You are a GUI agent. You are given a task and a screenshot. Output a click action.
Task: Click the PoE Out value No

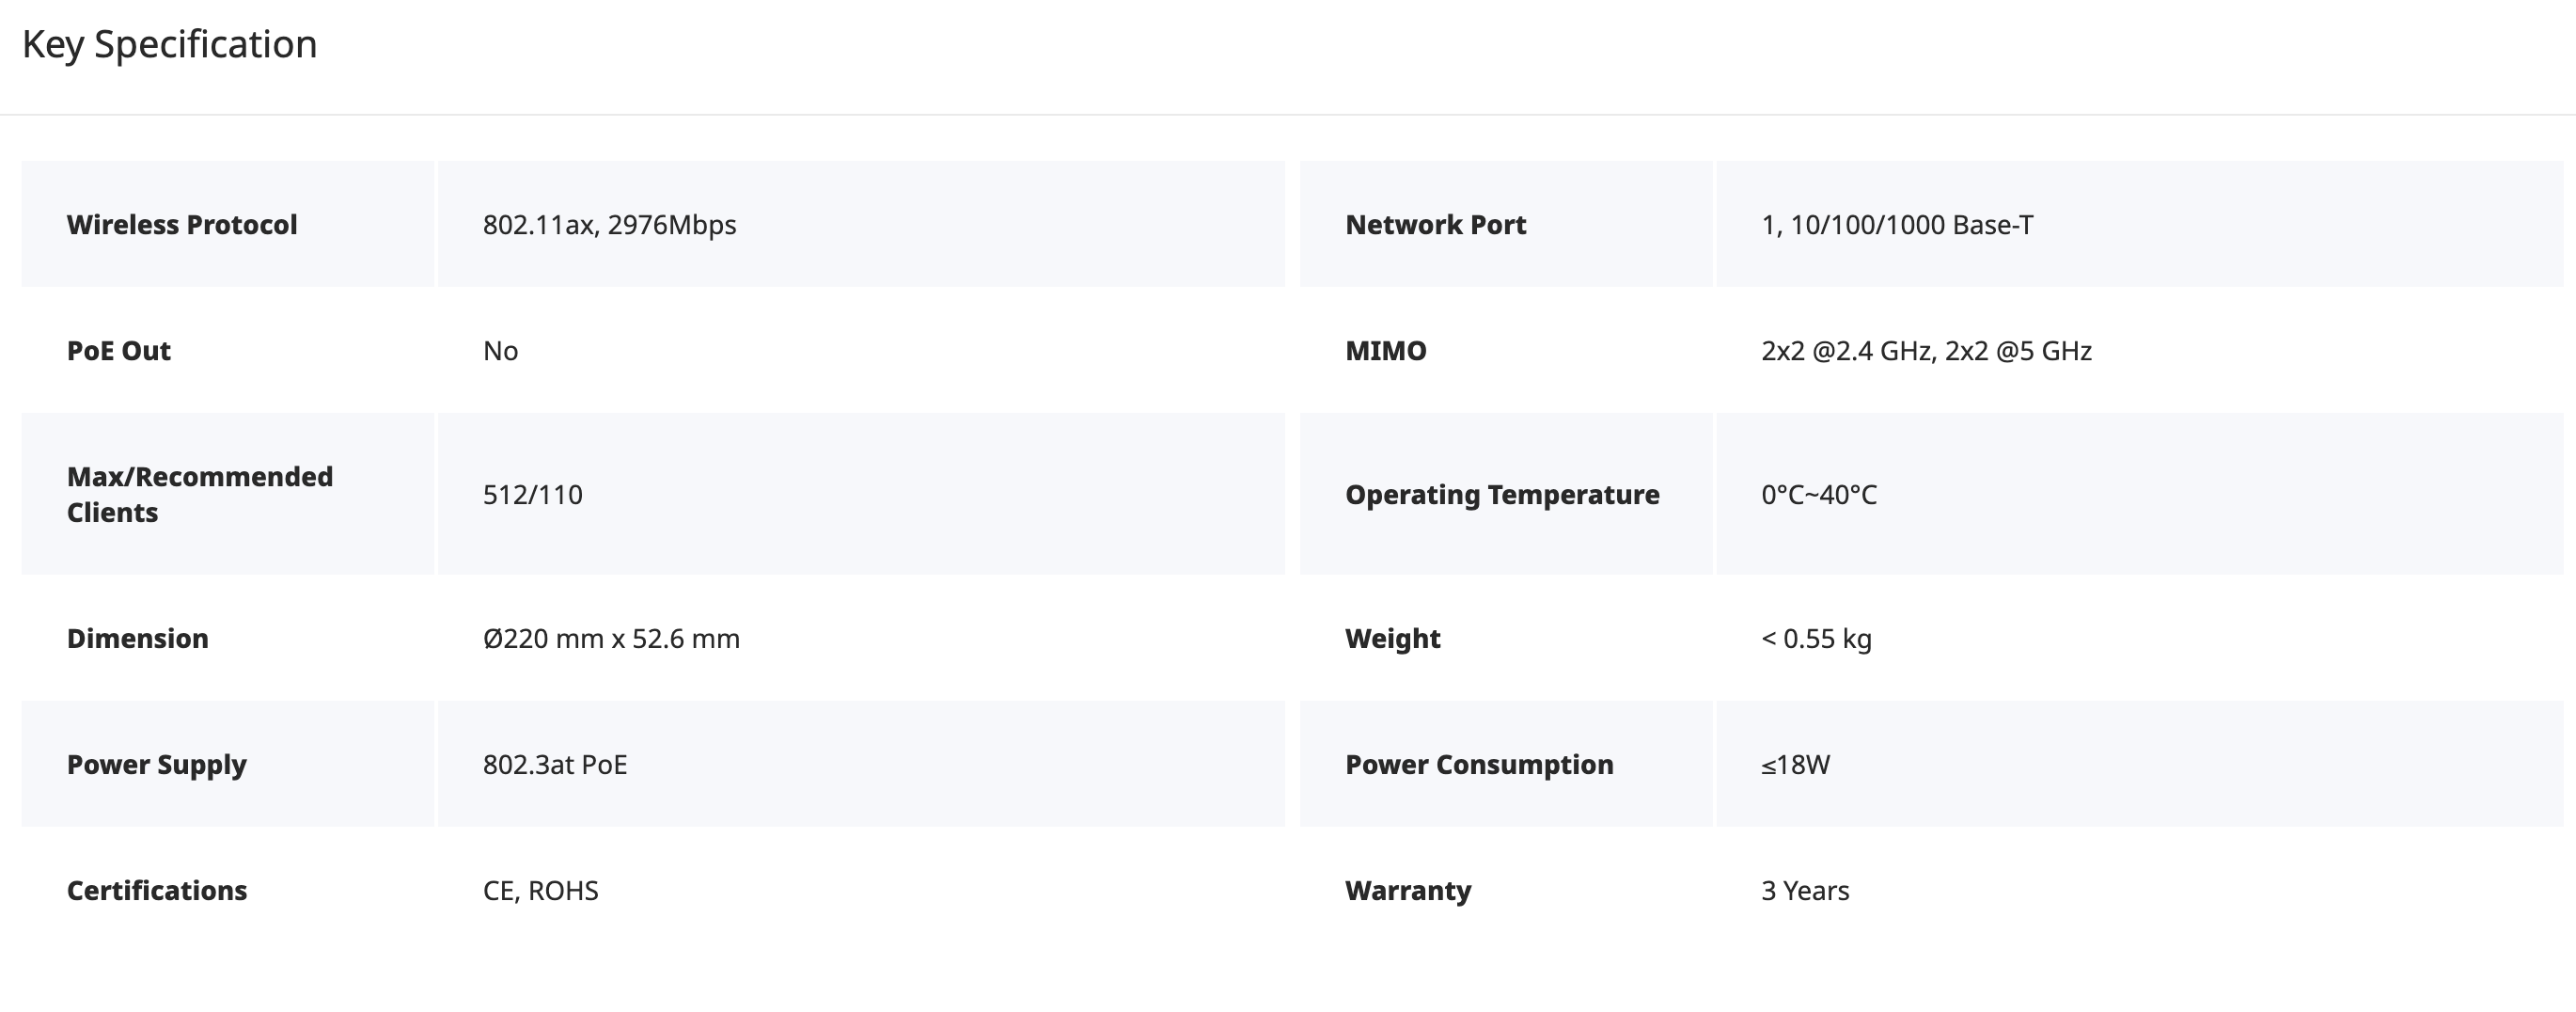pyautogui.click(x=501, y=350)
